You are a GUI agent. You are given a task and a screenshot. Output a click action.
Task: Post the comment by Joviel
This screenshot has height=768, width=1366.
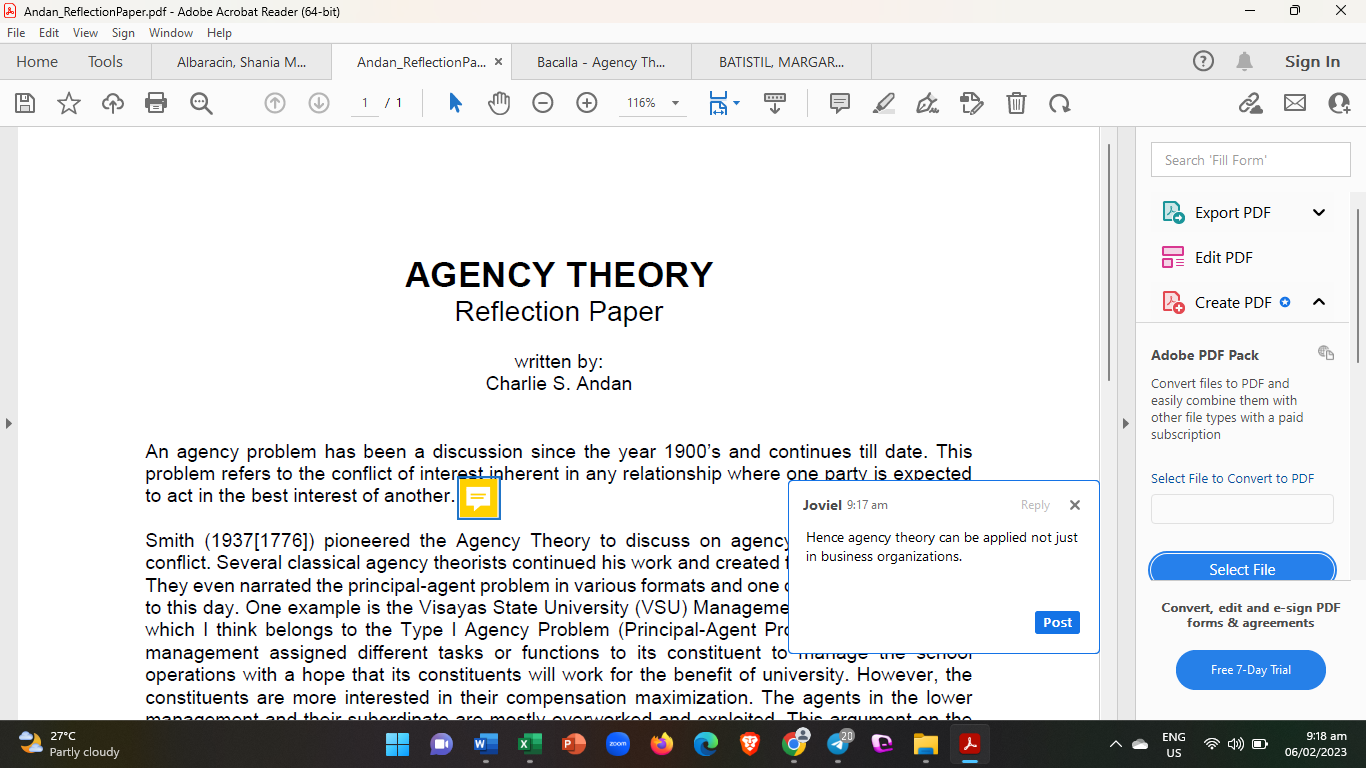[1057, 622]
